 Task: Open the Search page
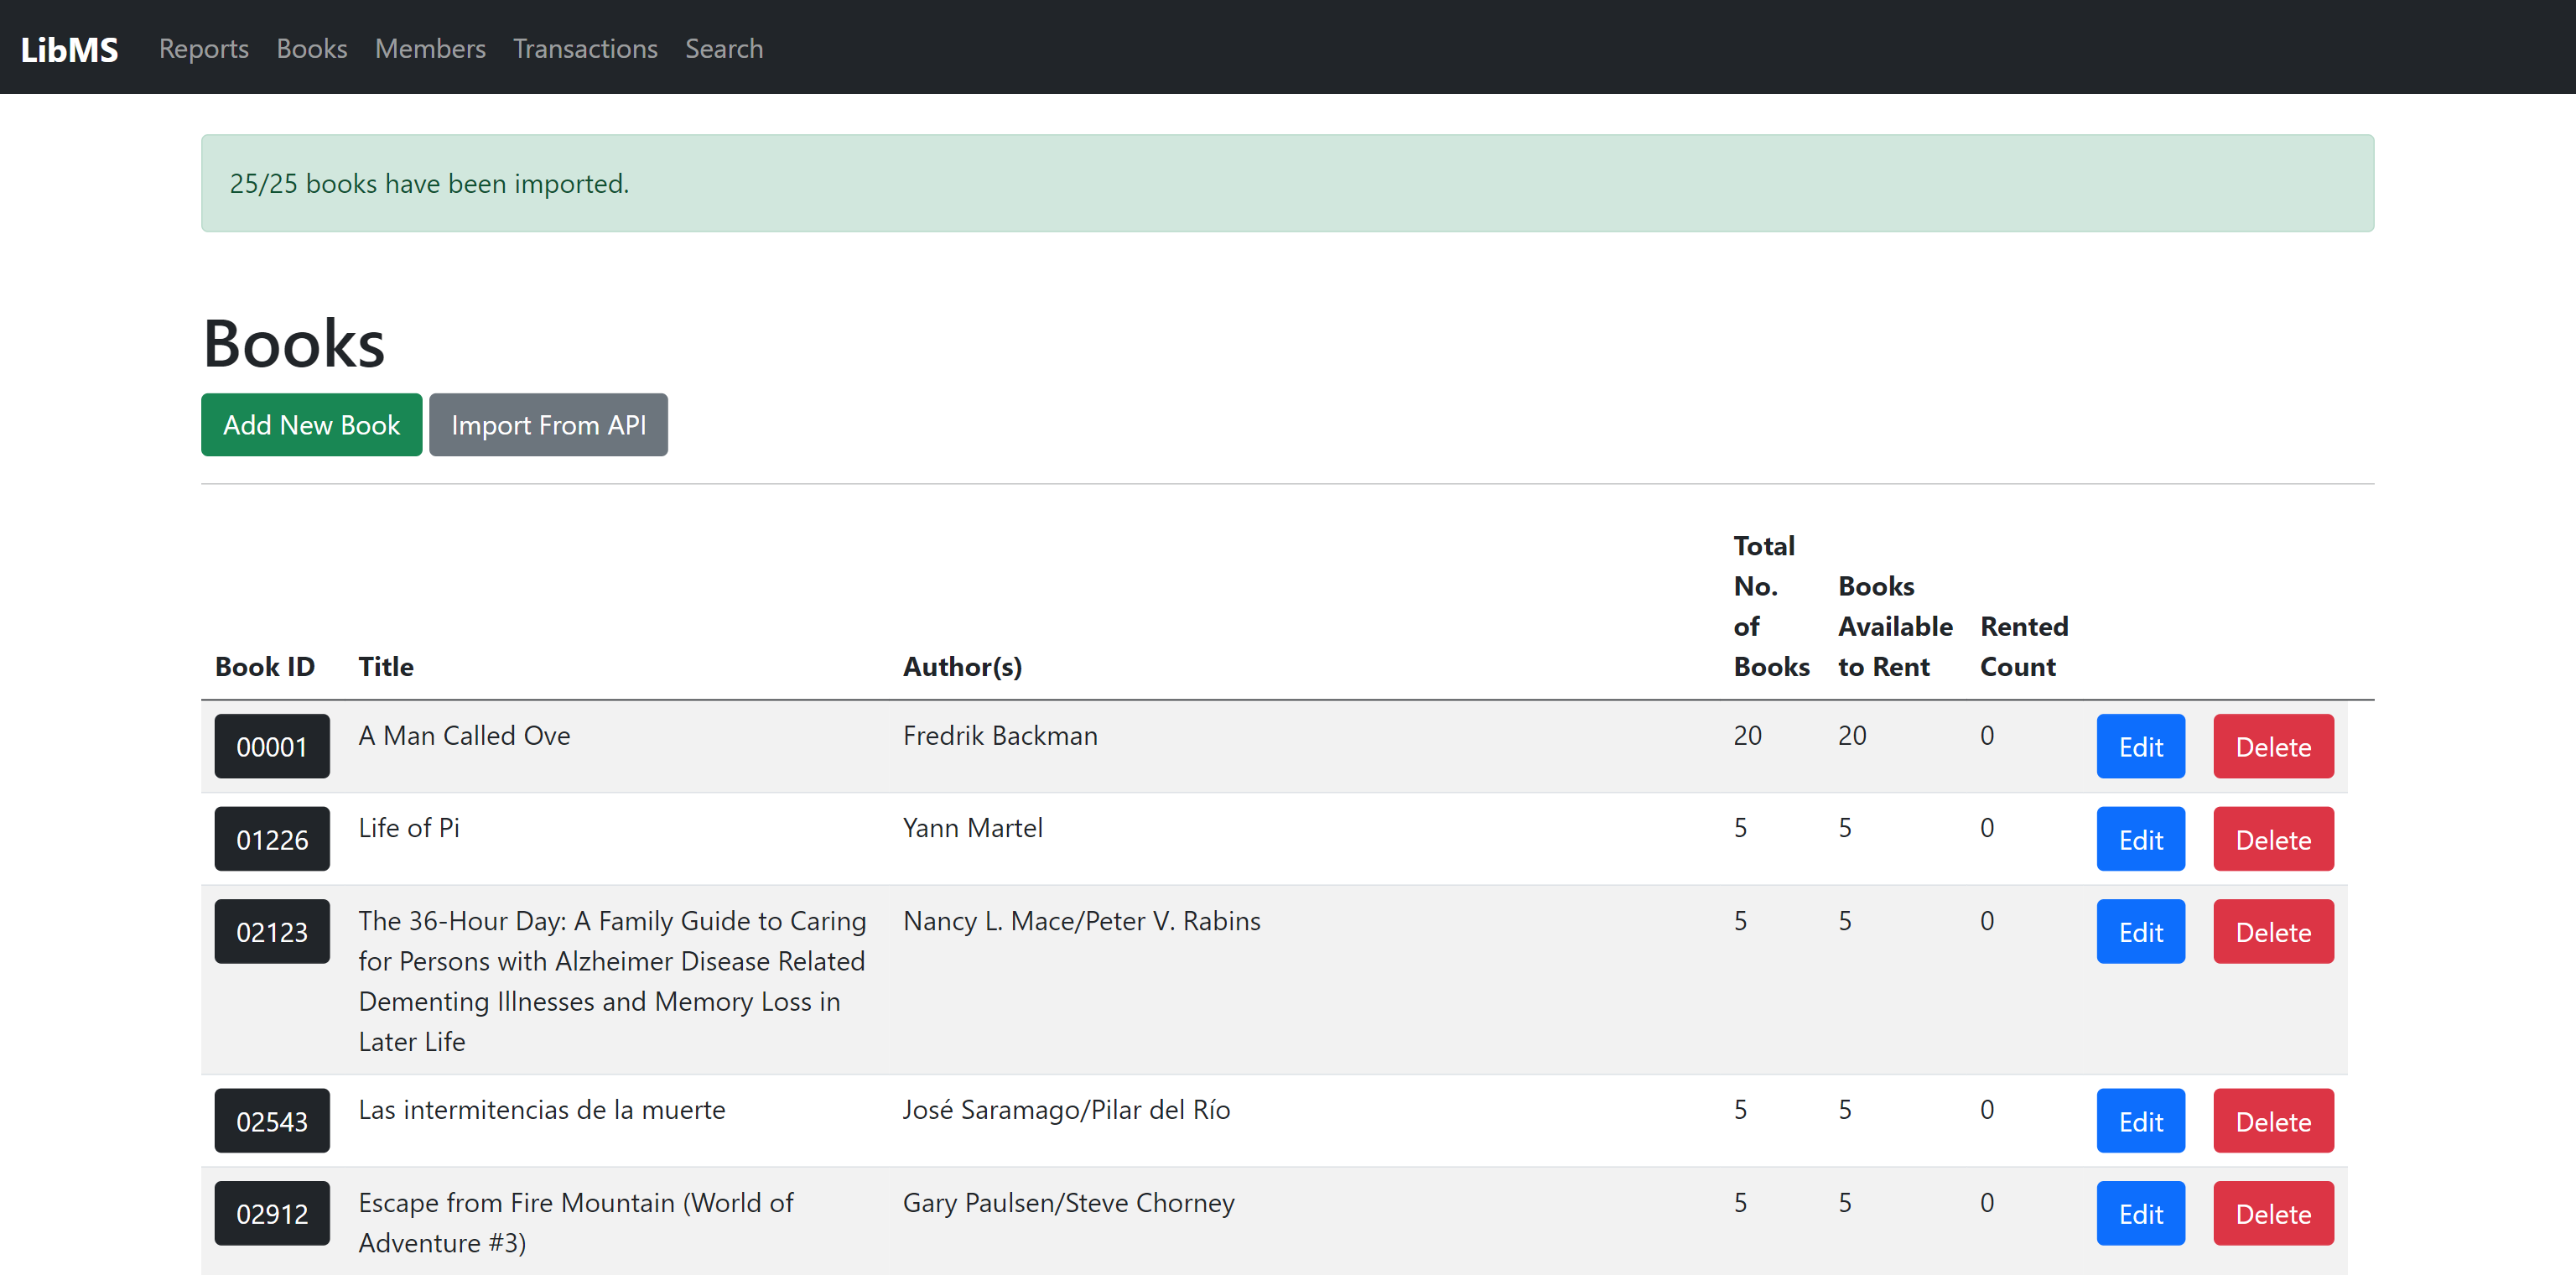point(724,48)
